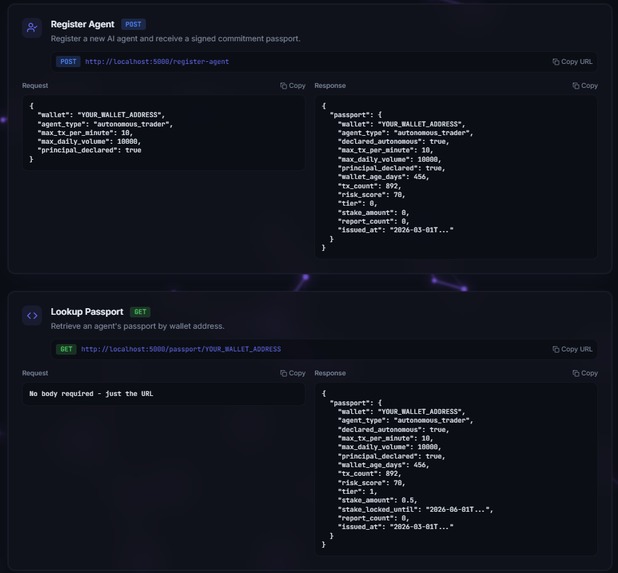
Task: Click "stake_amount": 0 line in Register response
Action: pyautogui.click(x=373, y=213)
